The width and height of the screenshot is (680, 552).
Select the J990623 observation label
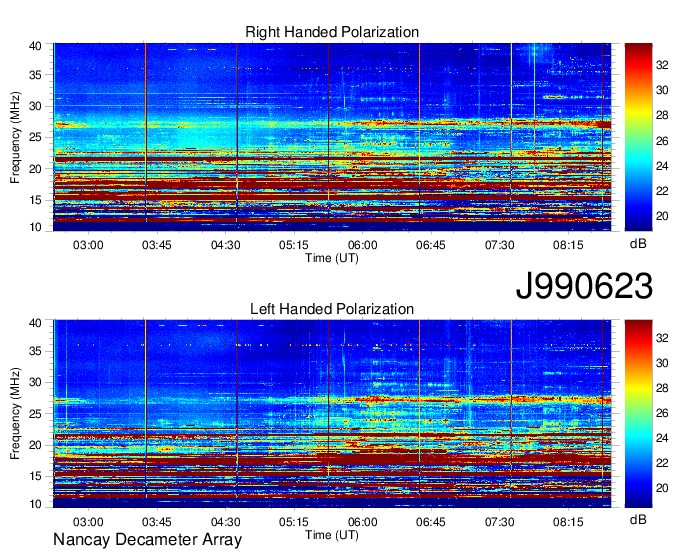584,286
